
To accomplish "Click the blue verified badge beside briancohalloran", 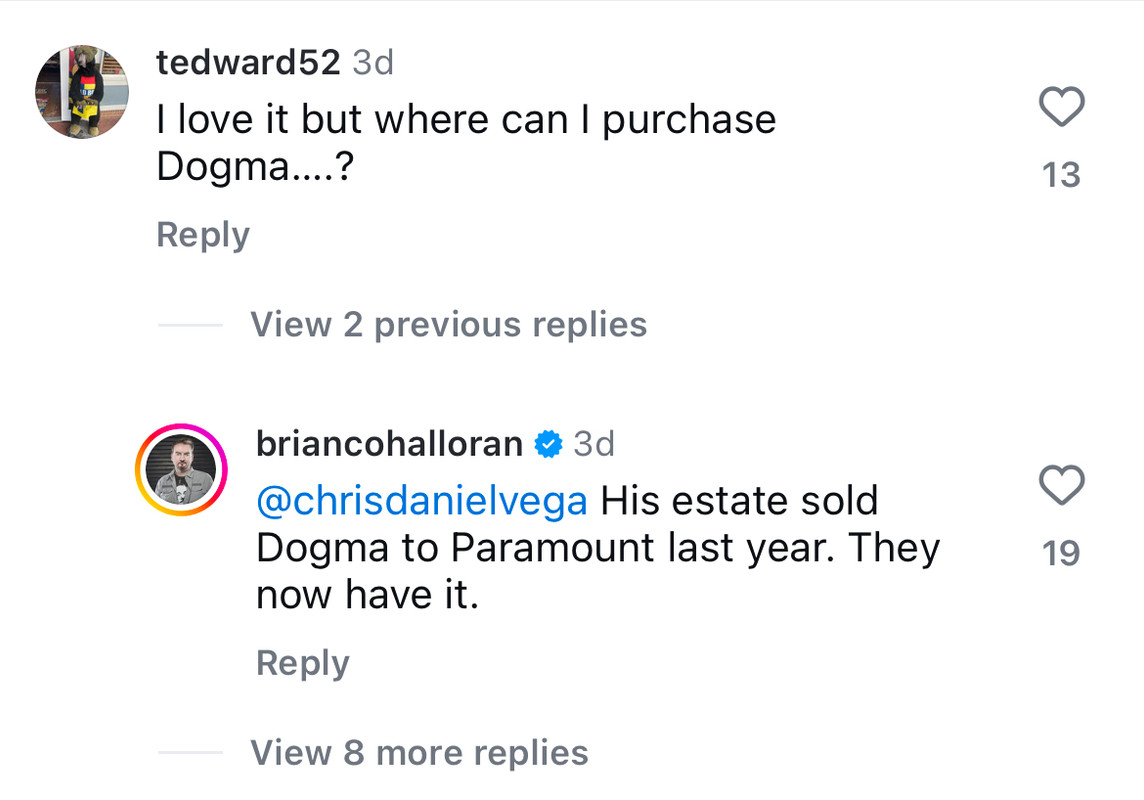I will coord(549,443).
